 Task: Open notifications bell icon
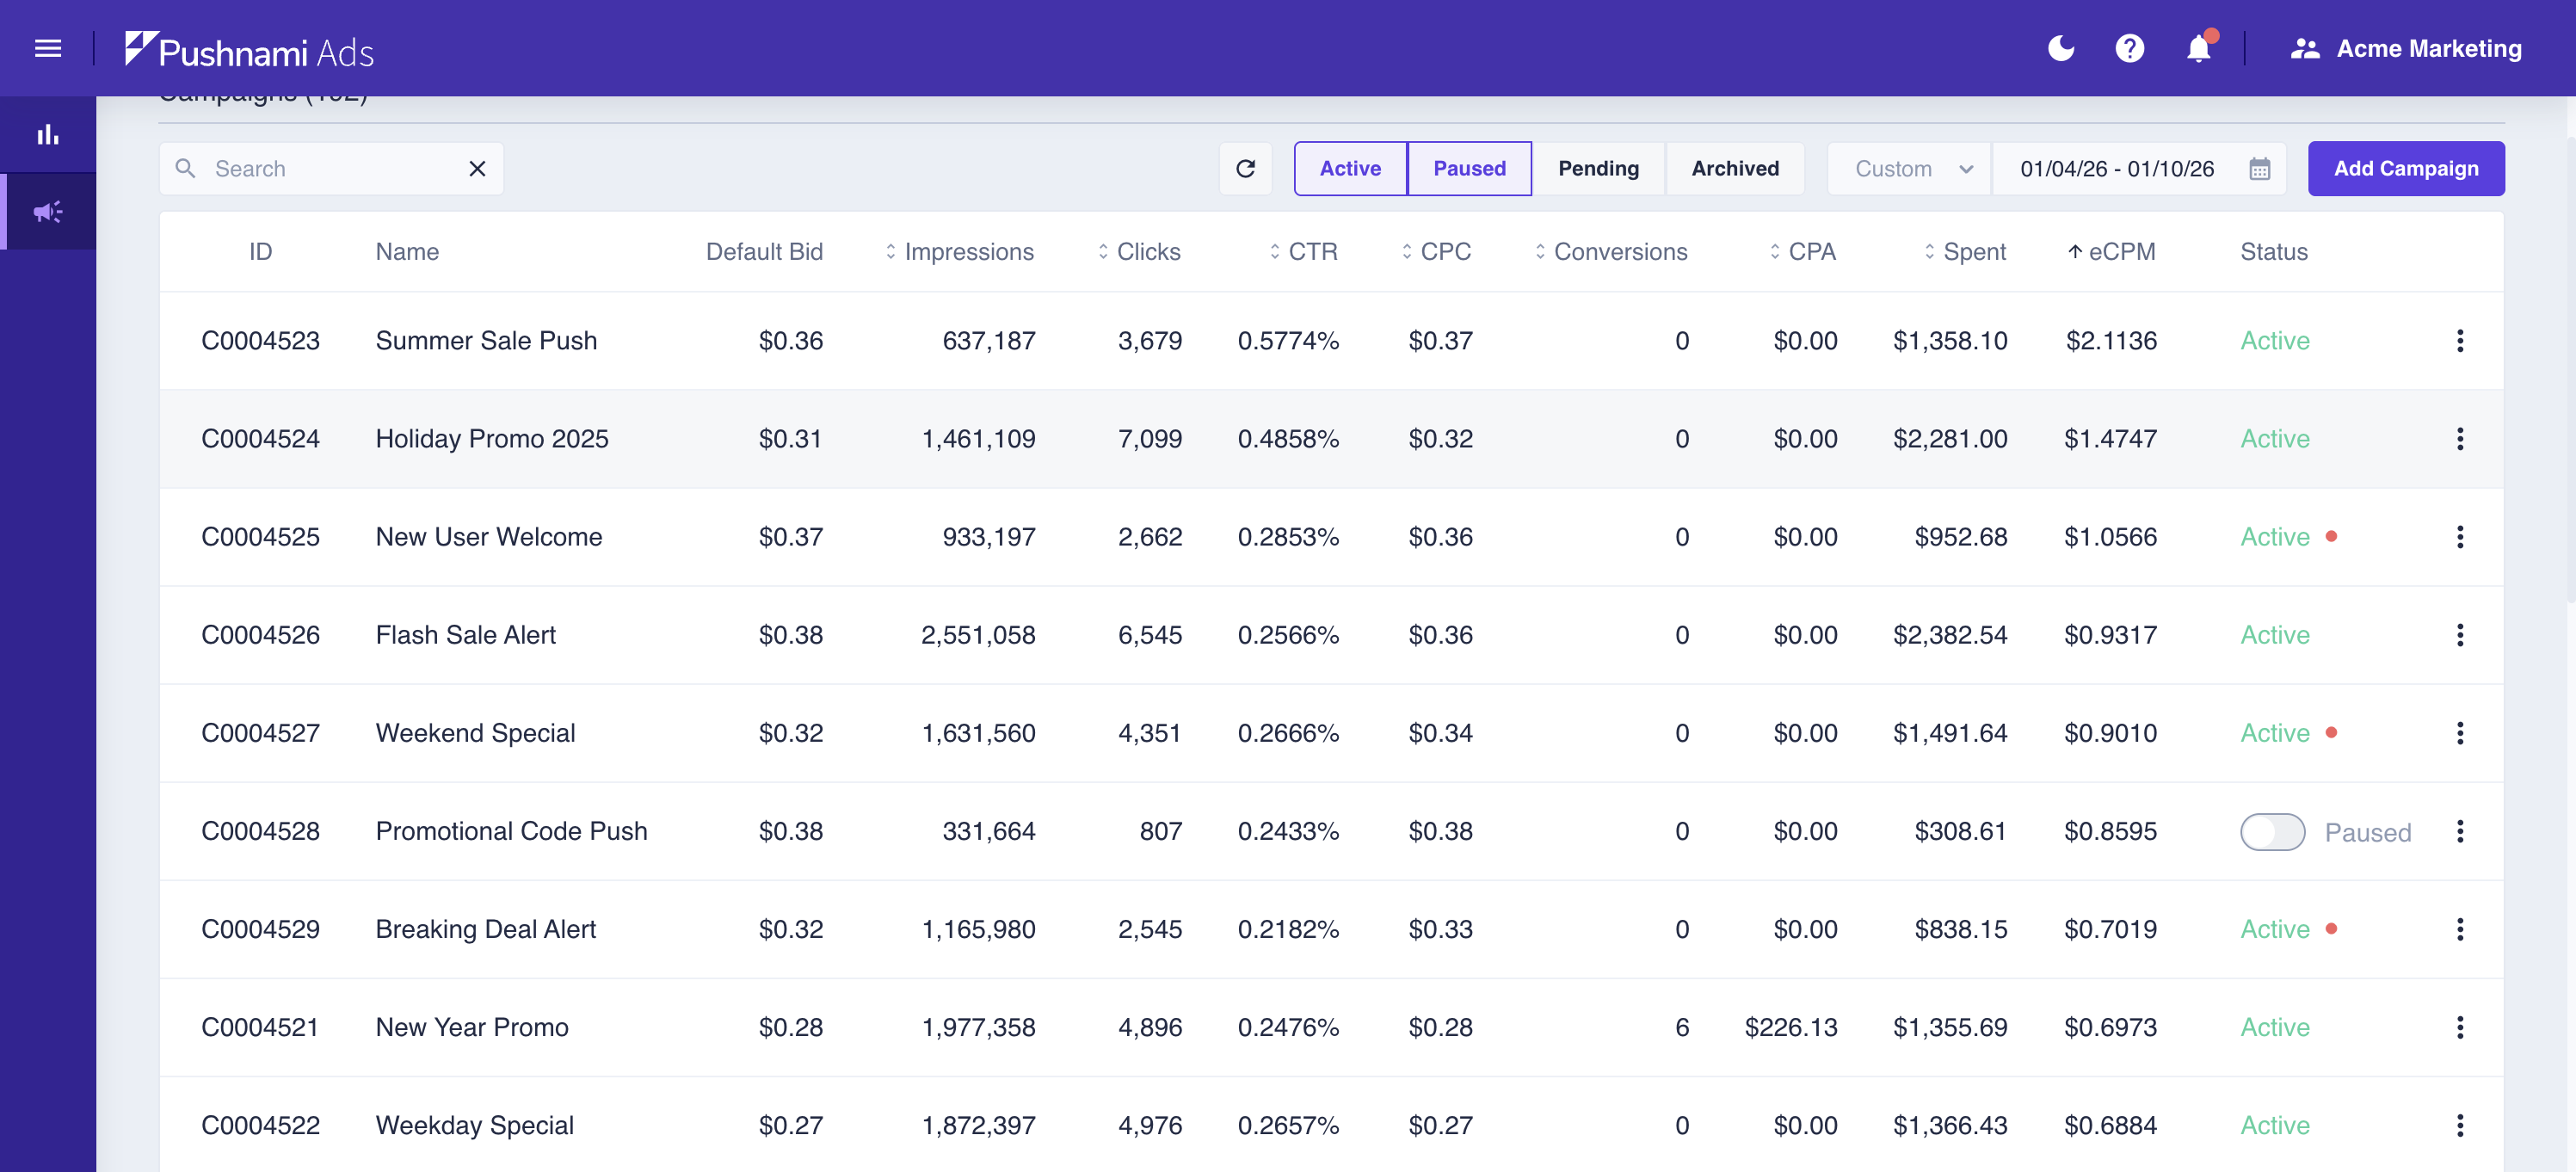point(2198,48)
